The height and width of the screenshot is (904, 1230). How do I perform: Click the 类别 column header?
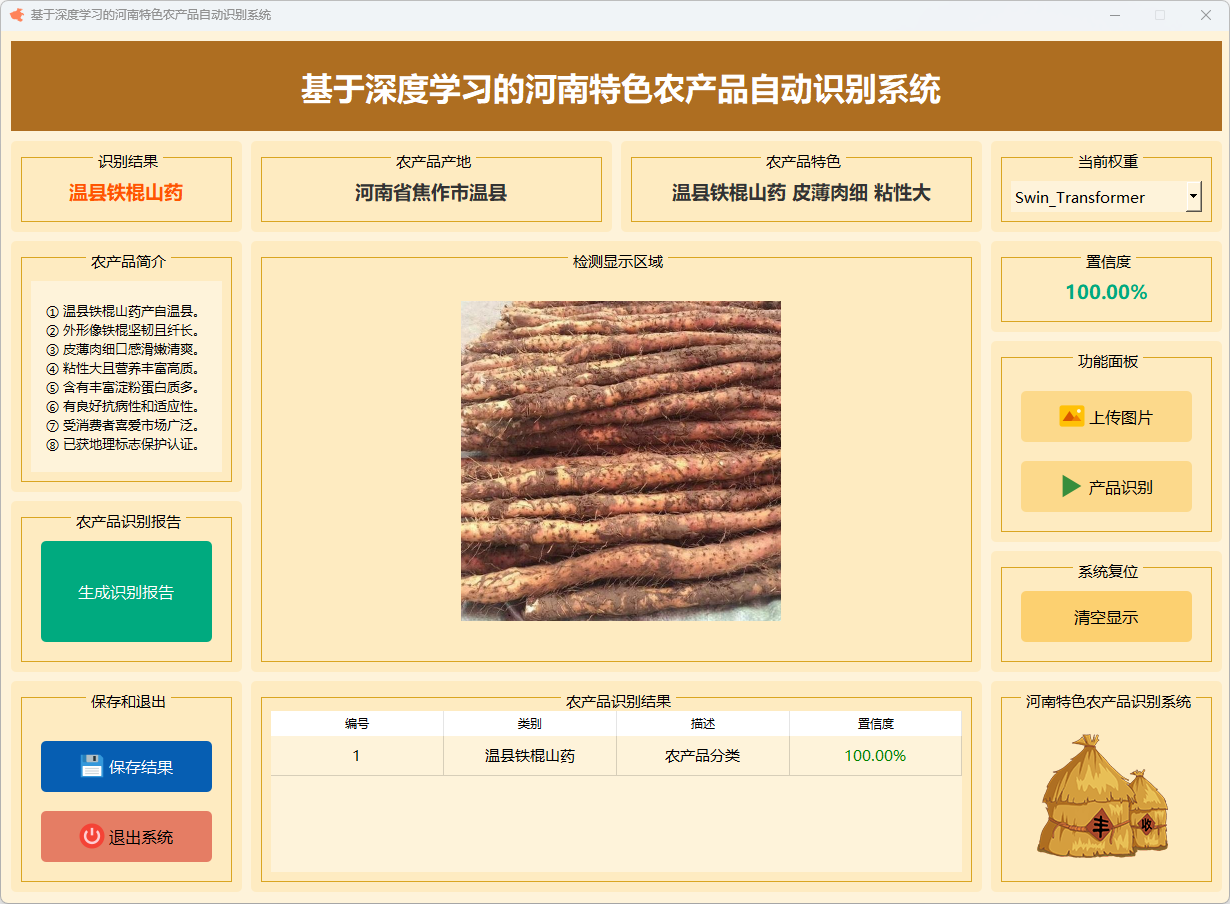pyautogui.click(x=530, y=724)
